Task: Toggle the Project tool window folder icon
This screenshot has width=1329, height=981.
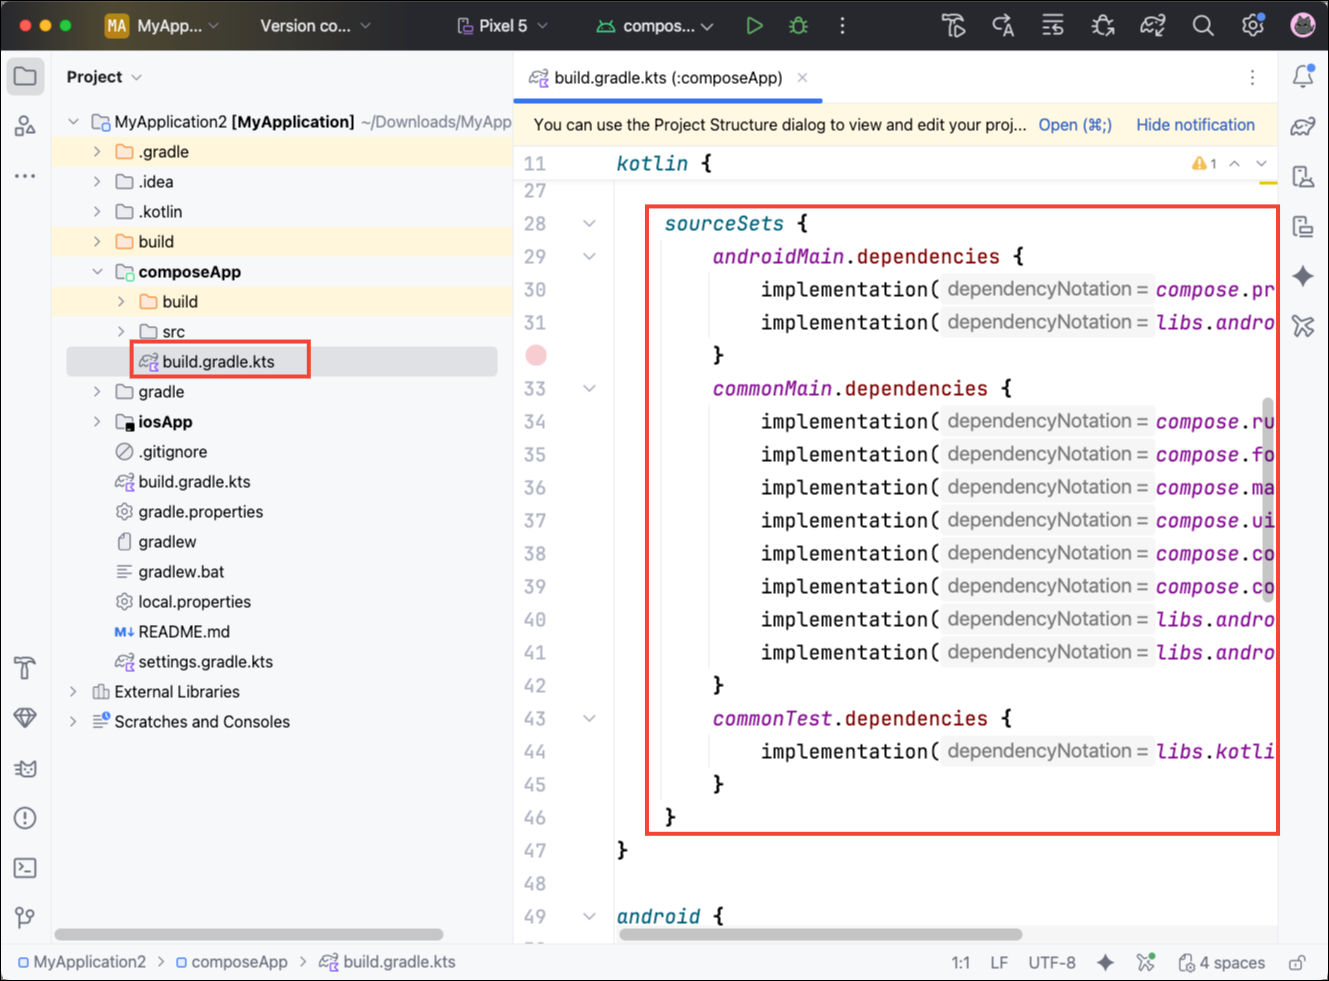Action: point(25,77)
